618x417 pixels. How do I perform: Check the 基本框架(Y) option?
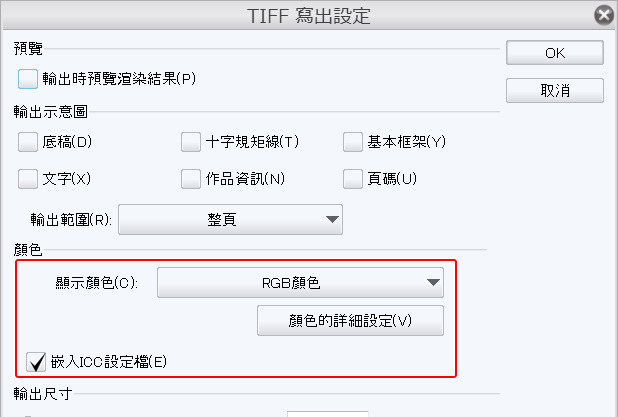(353, 142)
